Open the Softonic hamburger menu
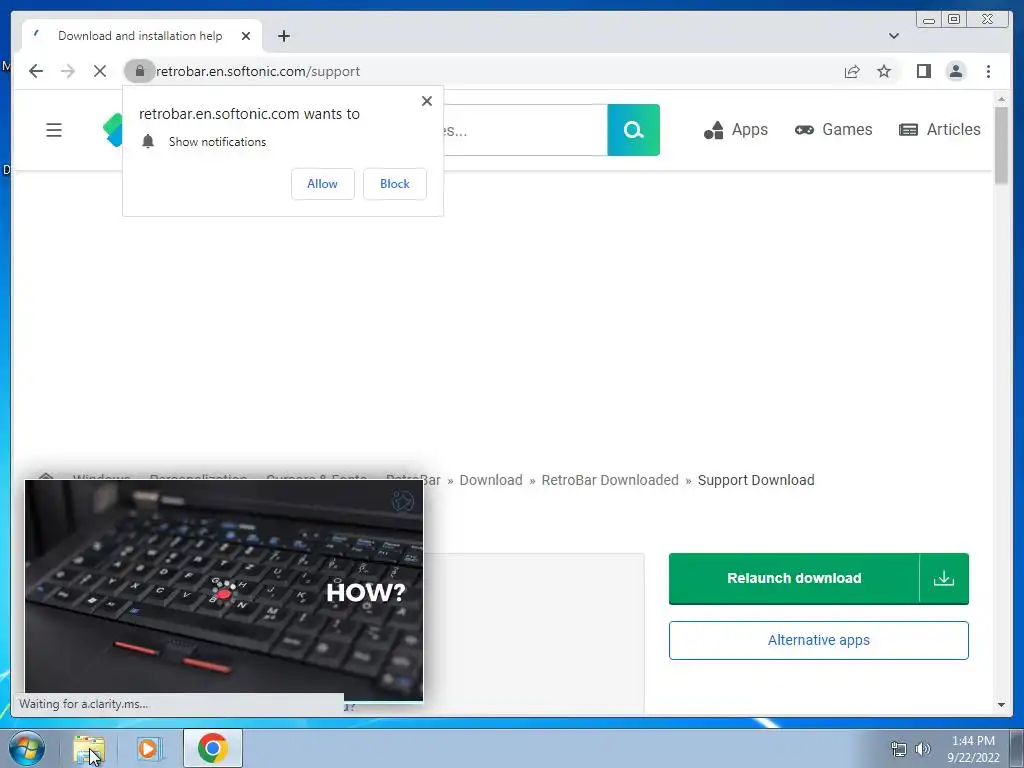 click(54, 130)
